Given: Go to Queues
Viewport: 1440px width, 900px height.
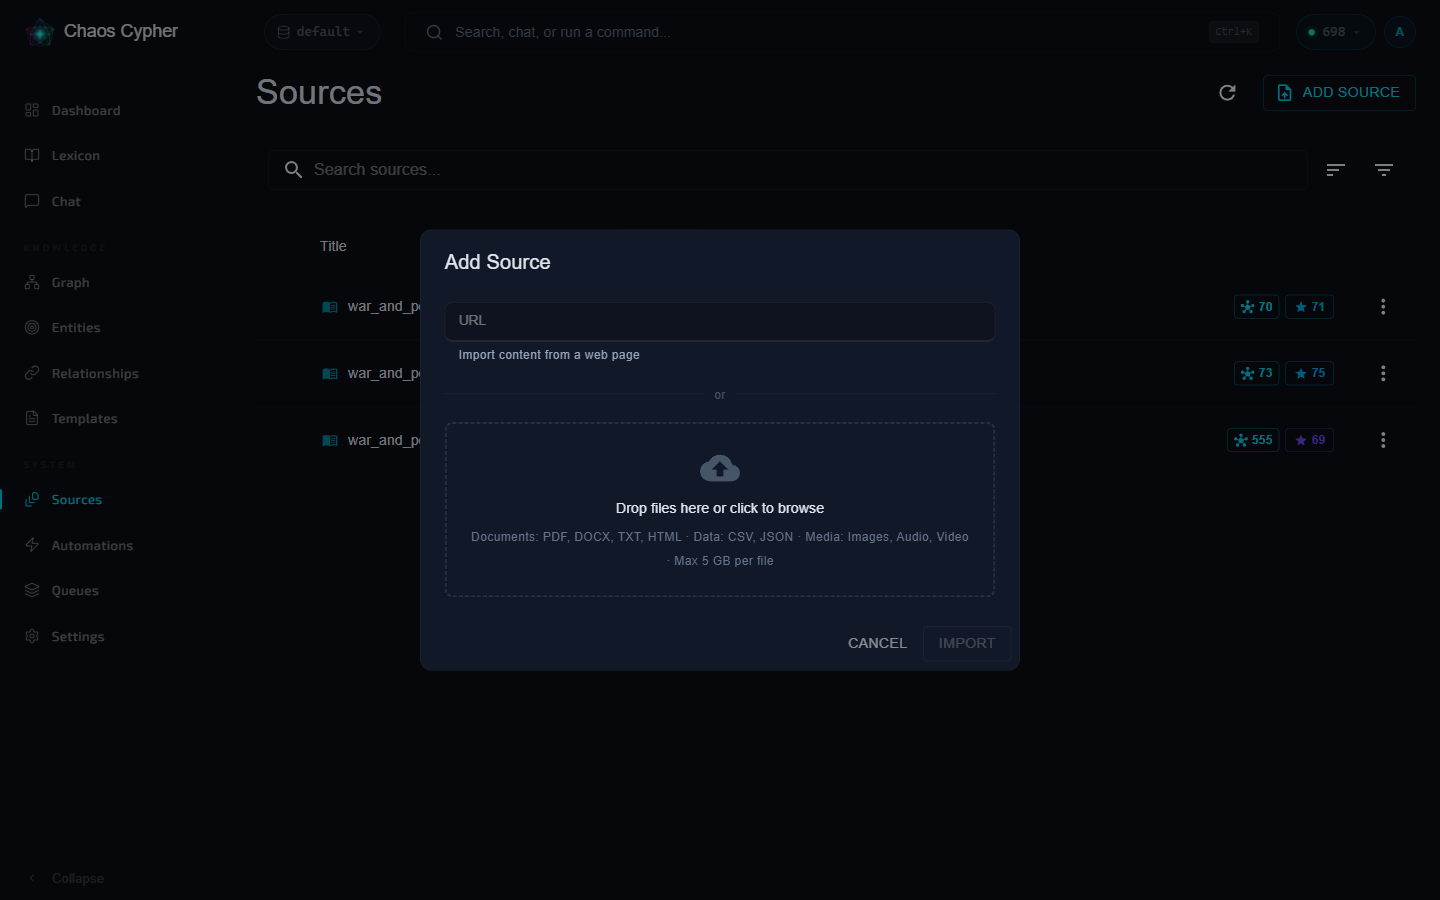Looking at the screenshot, I should pos(75,590).
